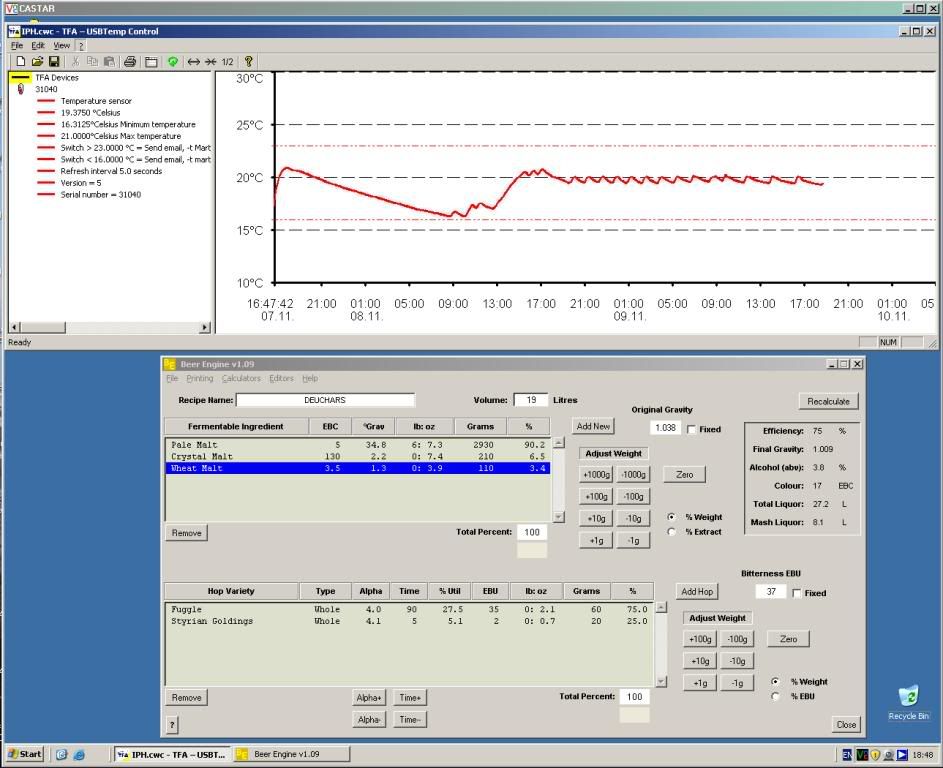Click the New document icon in USBTemp toolbar
This screenshot has width=943, height=768.
coord(20,61)
